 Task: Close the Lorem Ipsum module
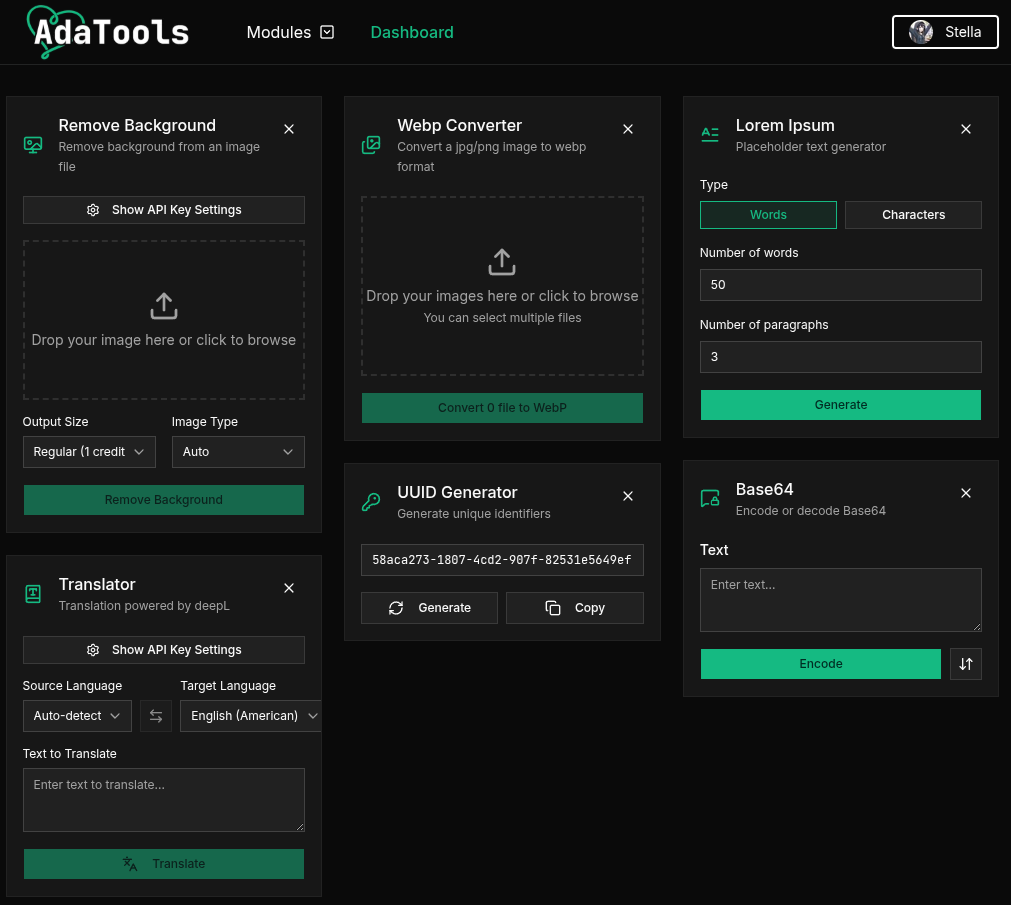[966, 129]
